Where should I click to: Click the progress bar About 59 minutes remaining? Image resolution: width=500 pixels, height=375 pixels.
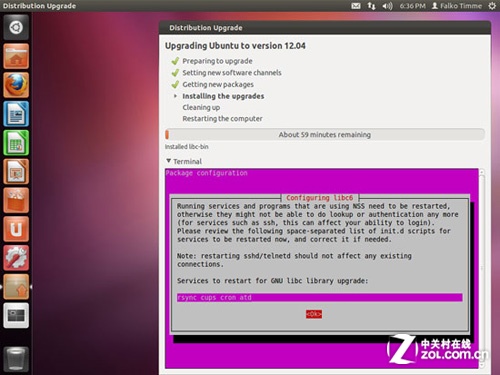pos(325,135)
